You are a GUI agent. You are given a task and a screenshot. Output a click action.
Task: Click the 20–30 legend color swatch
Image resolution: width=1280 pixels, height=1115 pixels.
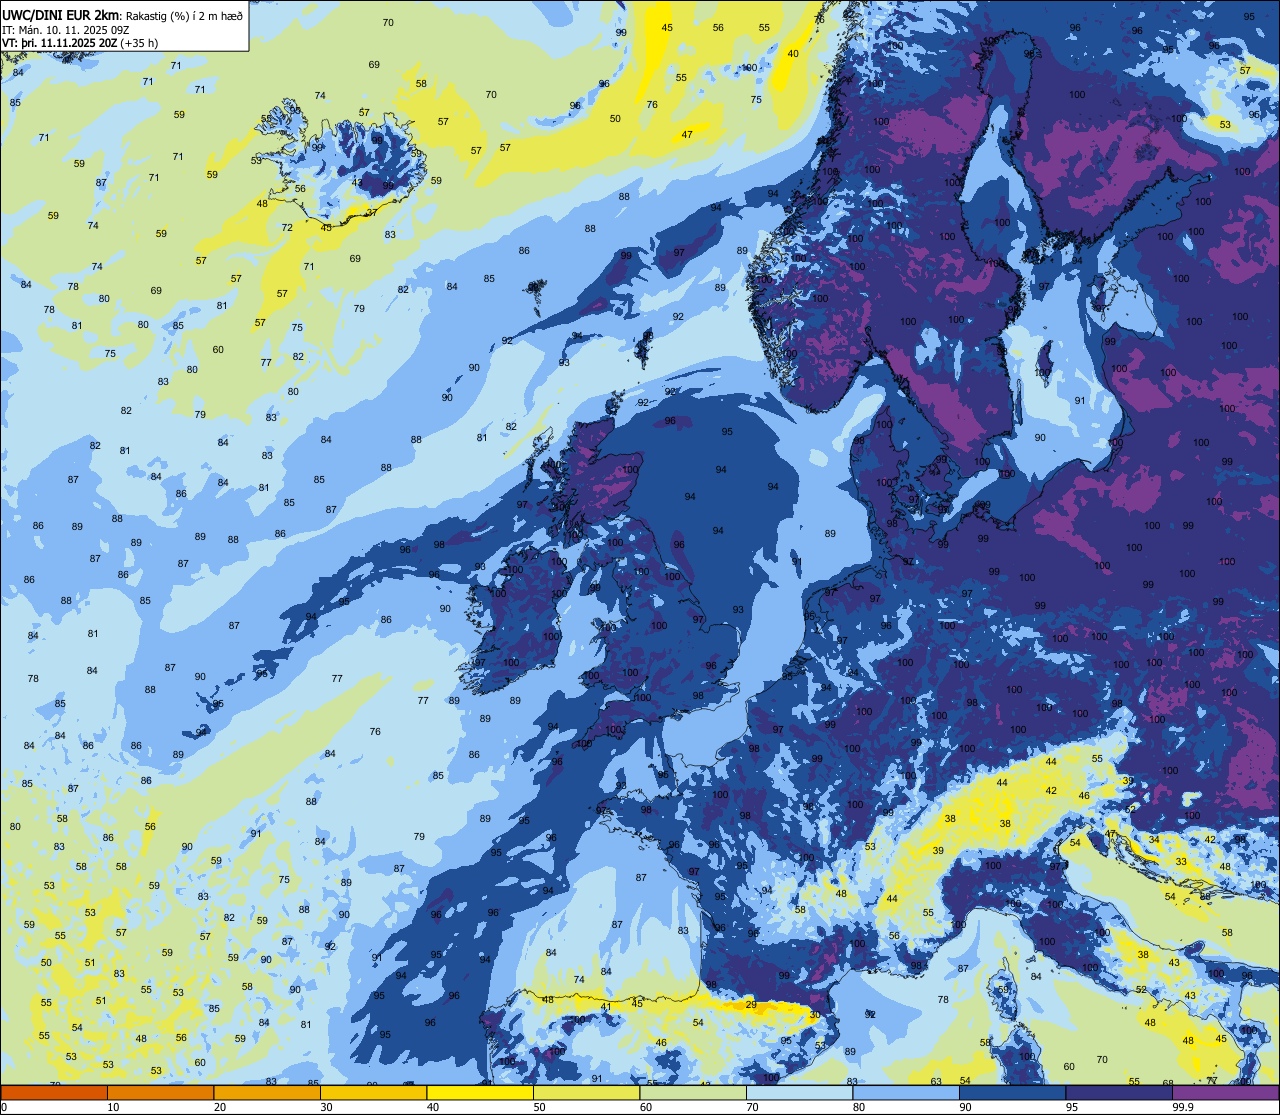point(267,1092)
